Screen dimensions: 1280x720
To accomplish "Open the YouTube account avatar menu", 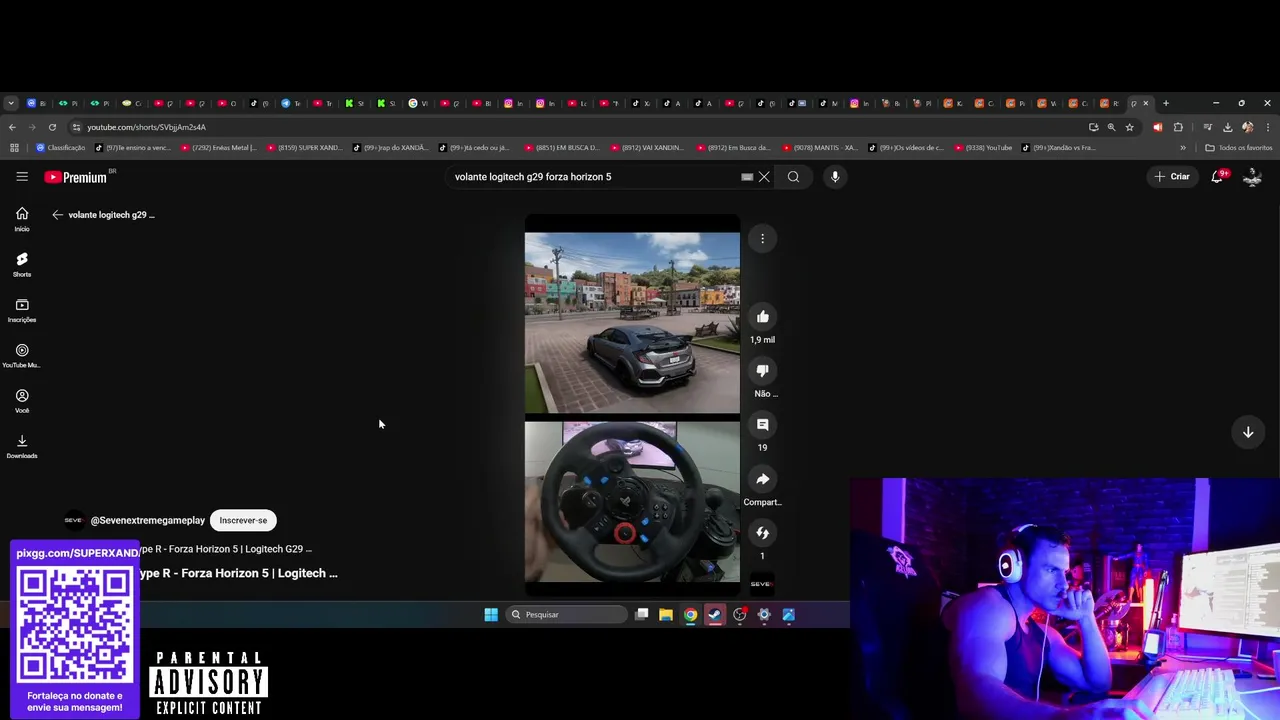I will point(1252,177).
